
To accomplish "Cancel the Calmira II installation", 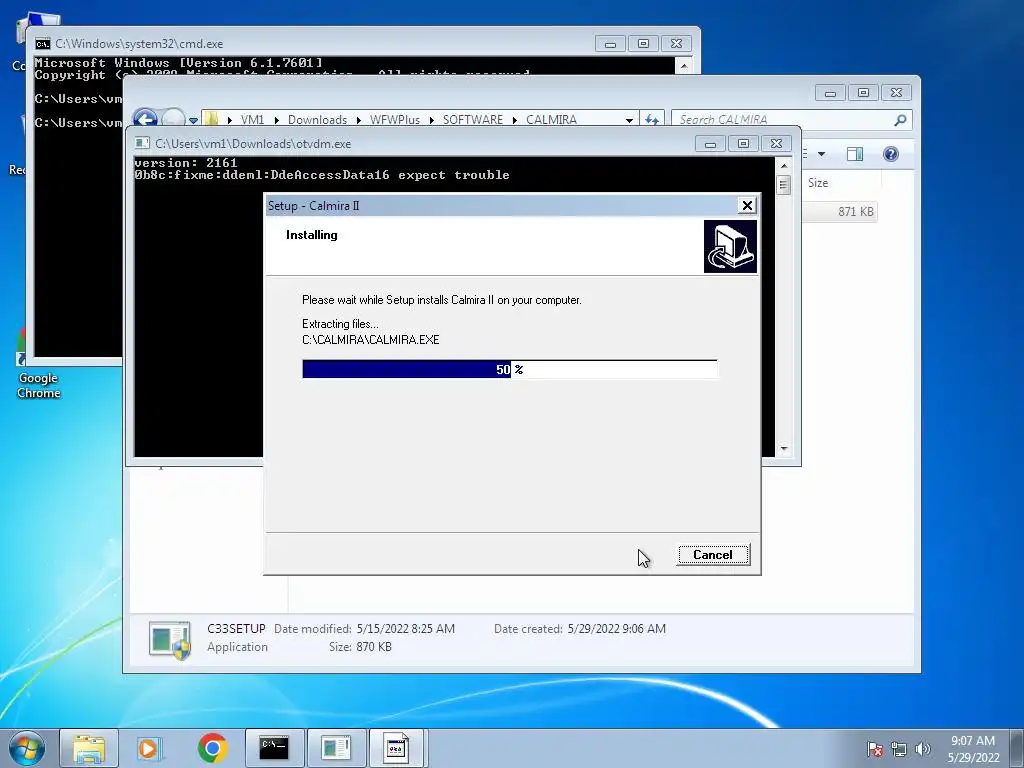I will (712, 554).
